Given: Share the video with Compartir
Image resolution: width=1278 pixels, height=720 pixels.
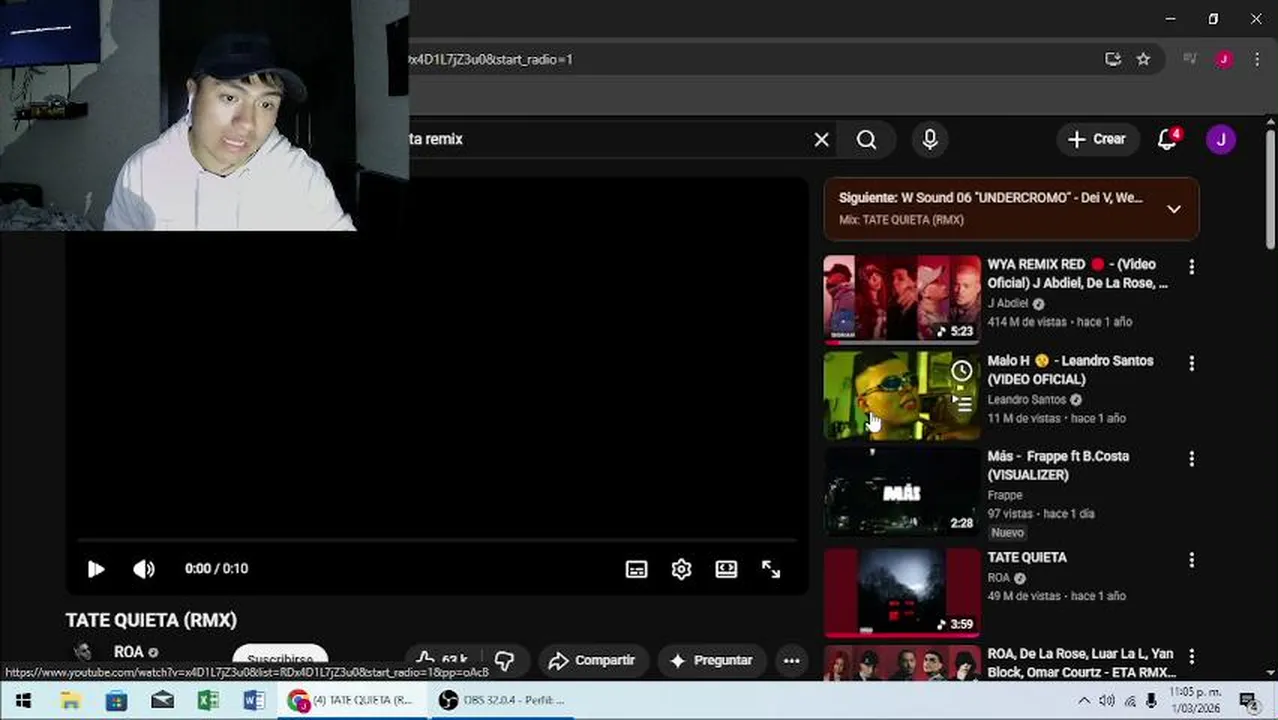Looking at the screenshot, I should coord(593,660).
